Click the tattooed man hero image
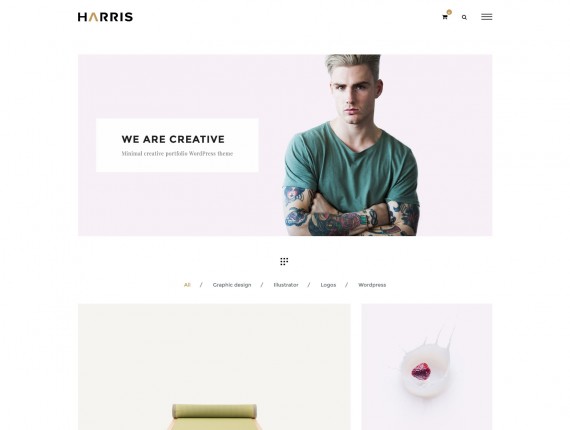The image size is (570, 430). point(351,145)
